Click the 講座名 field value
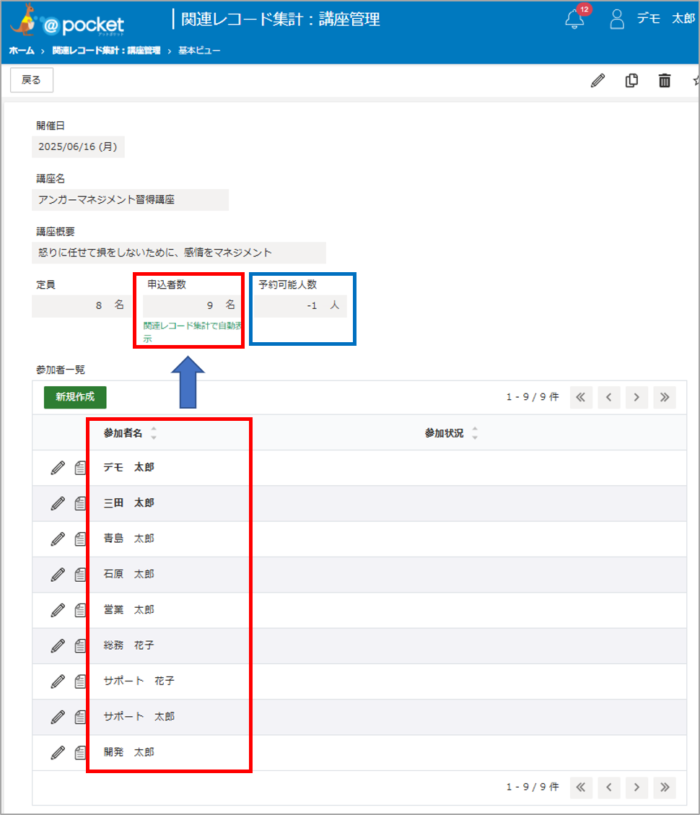The width and height of the screenshot is (700, 815). tap(130, 200)
